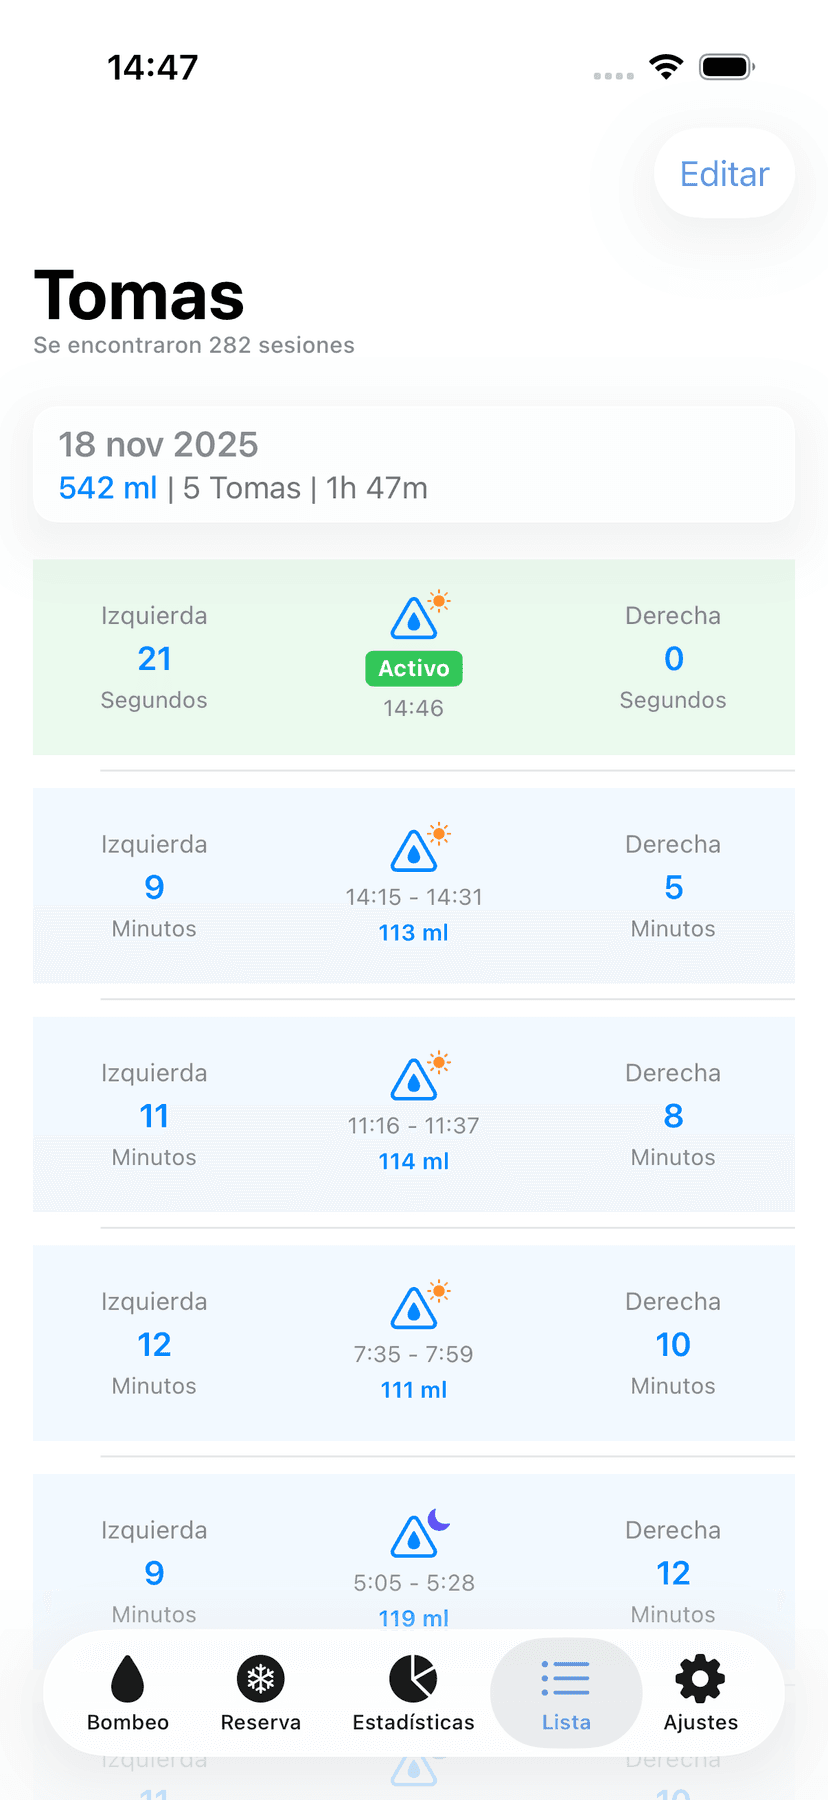Click night feeding icon above 5:05 - 5:28
This screenshot has width=828, height=1800.
tap(415, 1536)
